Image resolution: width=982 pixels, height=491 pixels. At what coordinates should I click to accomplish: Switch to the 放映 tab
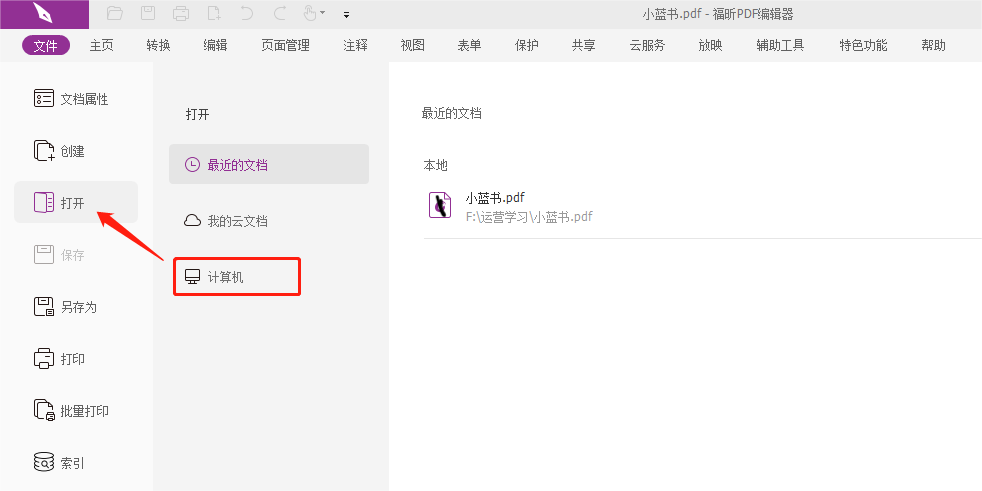click(x=711, y=46)
